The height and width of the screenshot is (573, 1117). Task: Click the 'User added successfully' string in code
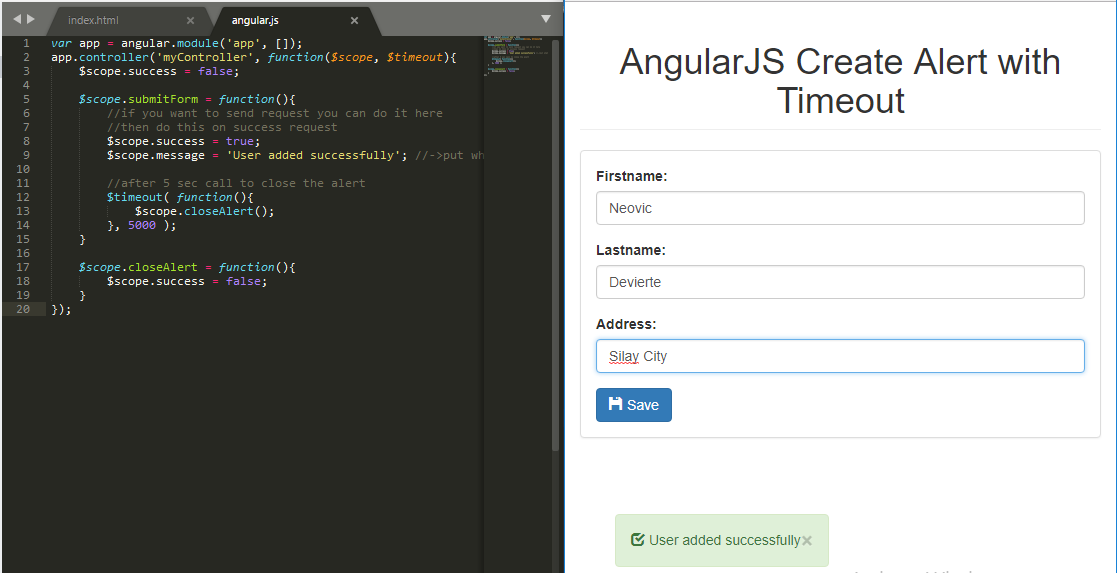click(313, 155)
